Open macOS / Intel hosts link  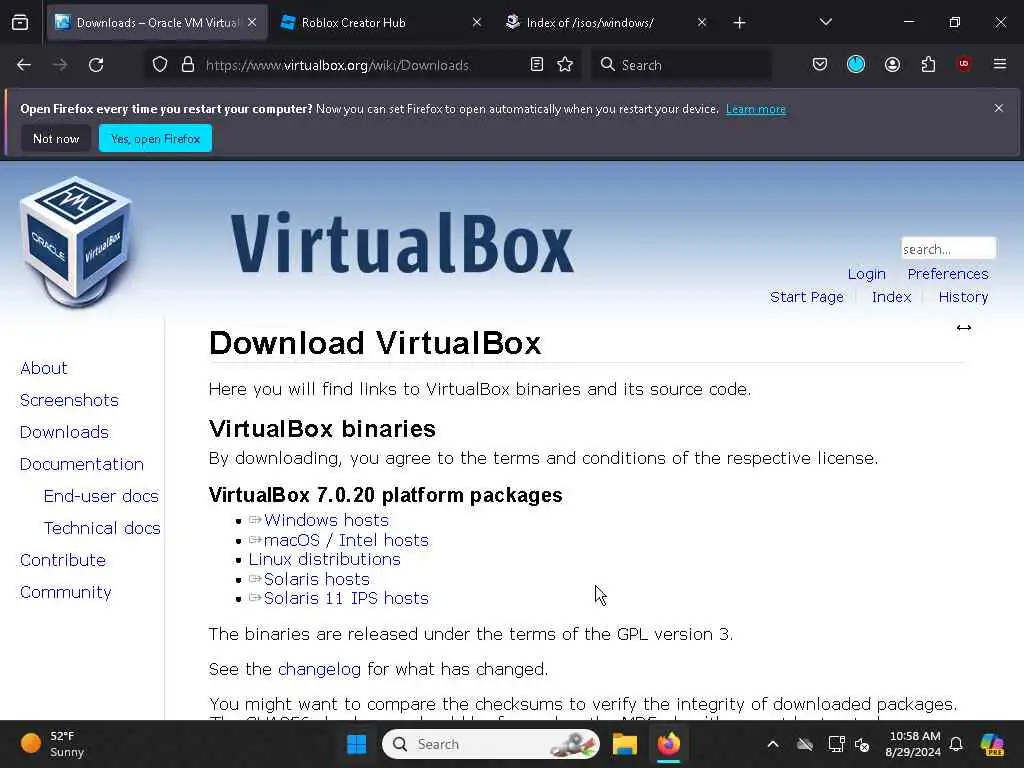[x=346, y=540]
